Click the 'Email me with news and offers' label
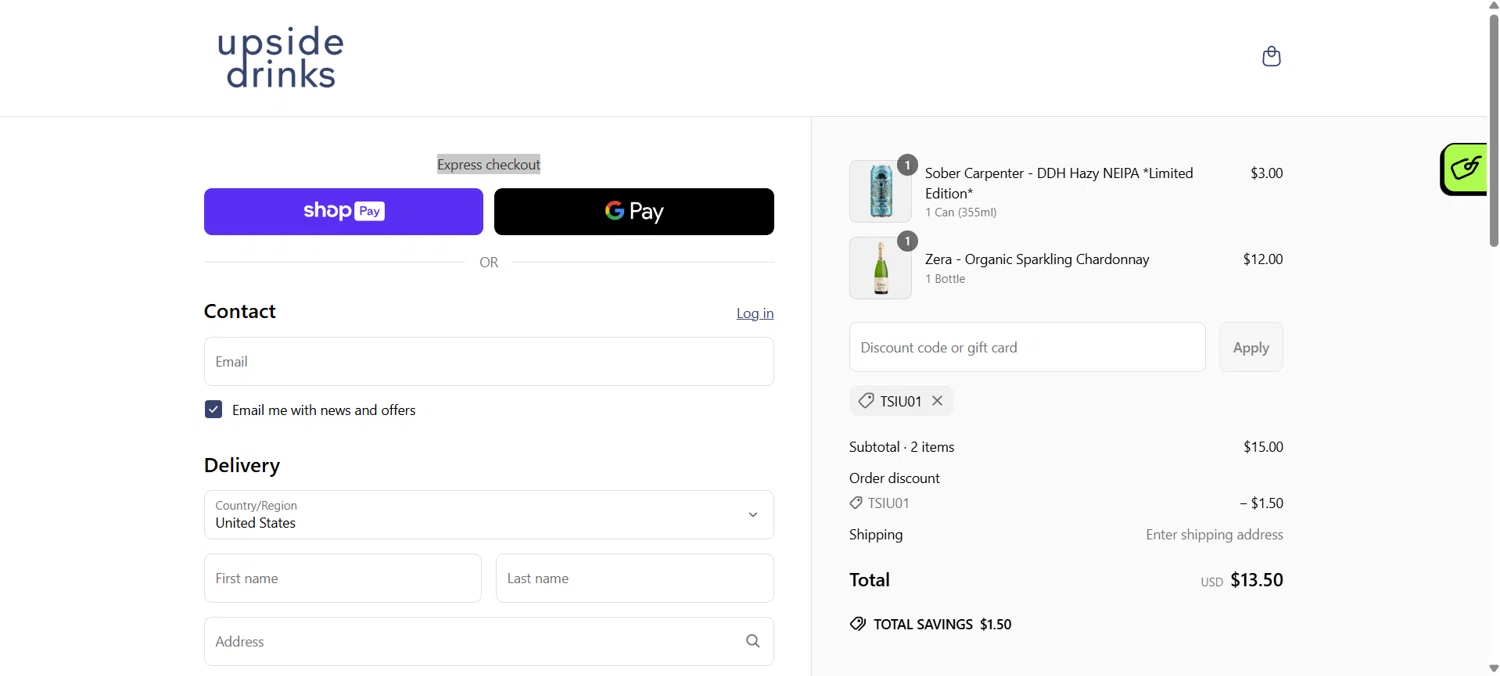This screenshot has height=676, width=1500. point(324,410)
